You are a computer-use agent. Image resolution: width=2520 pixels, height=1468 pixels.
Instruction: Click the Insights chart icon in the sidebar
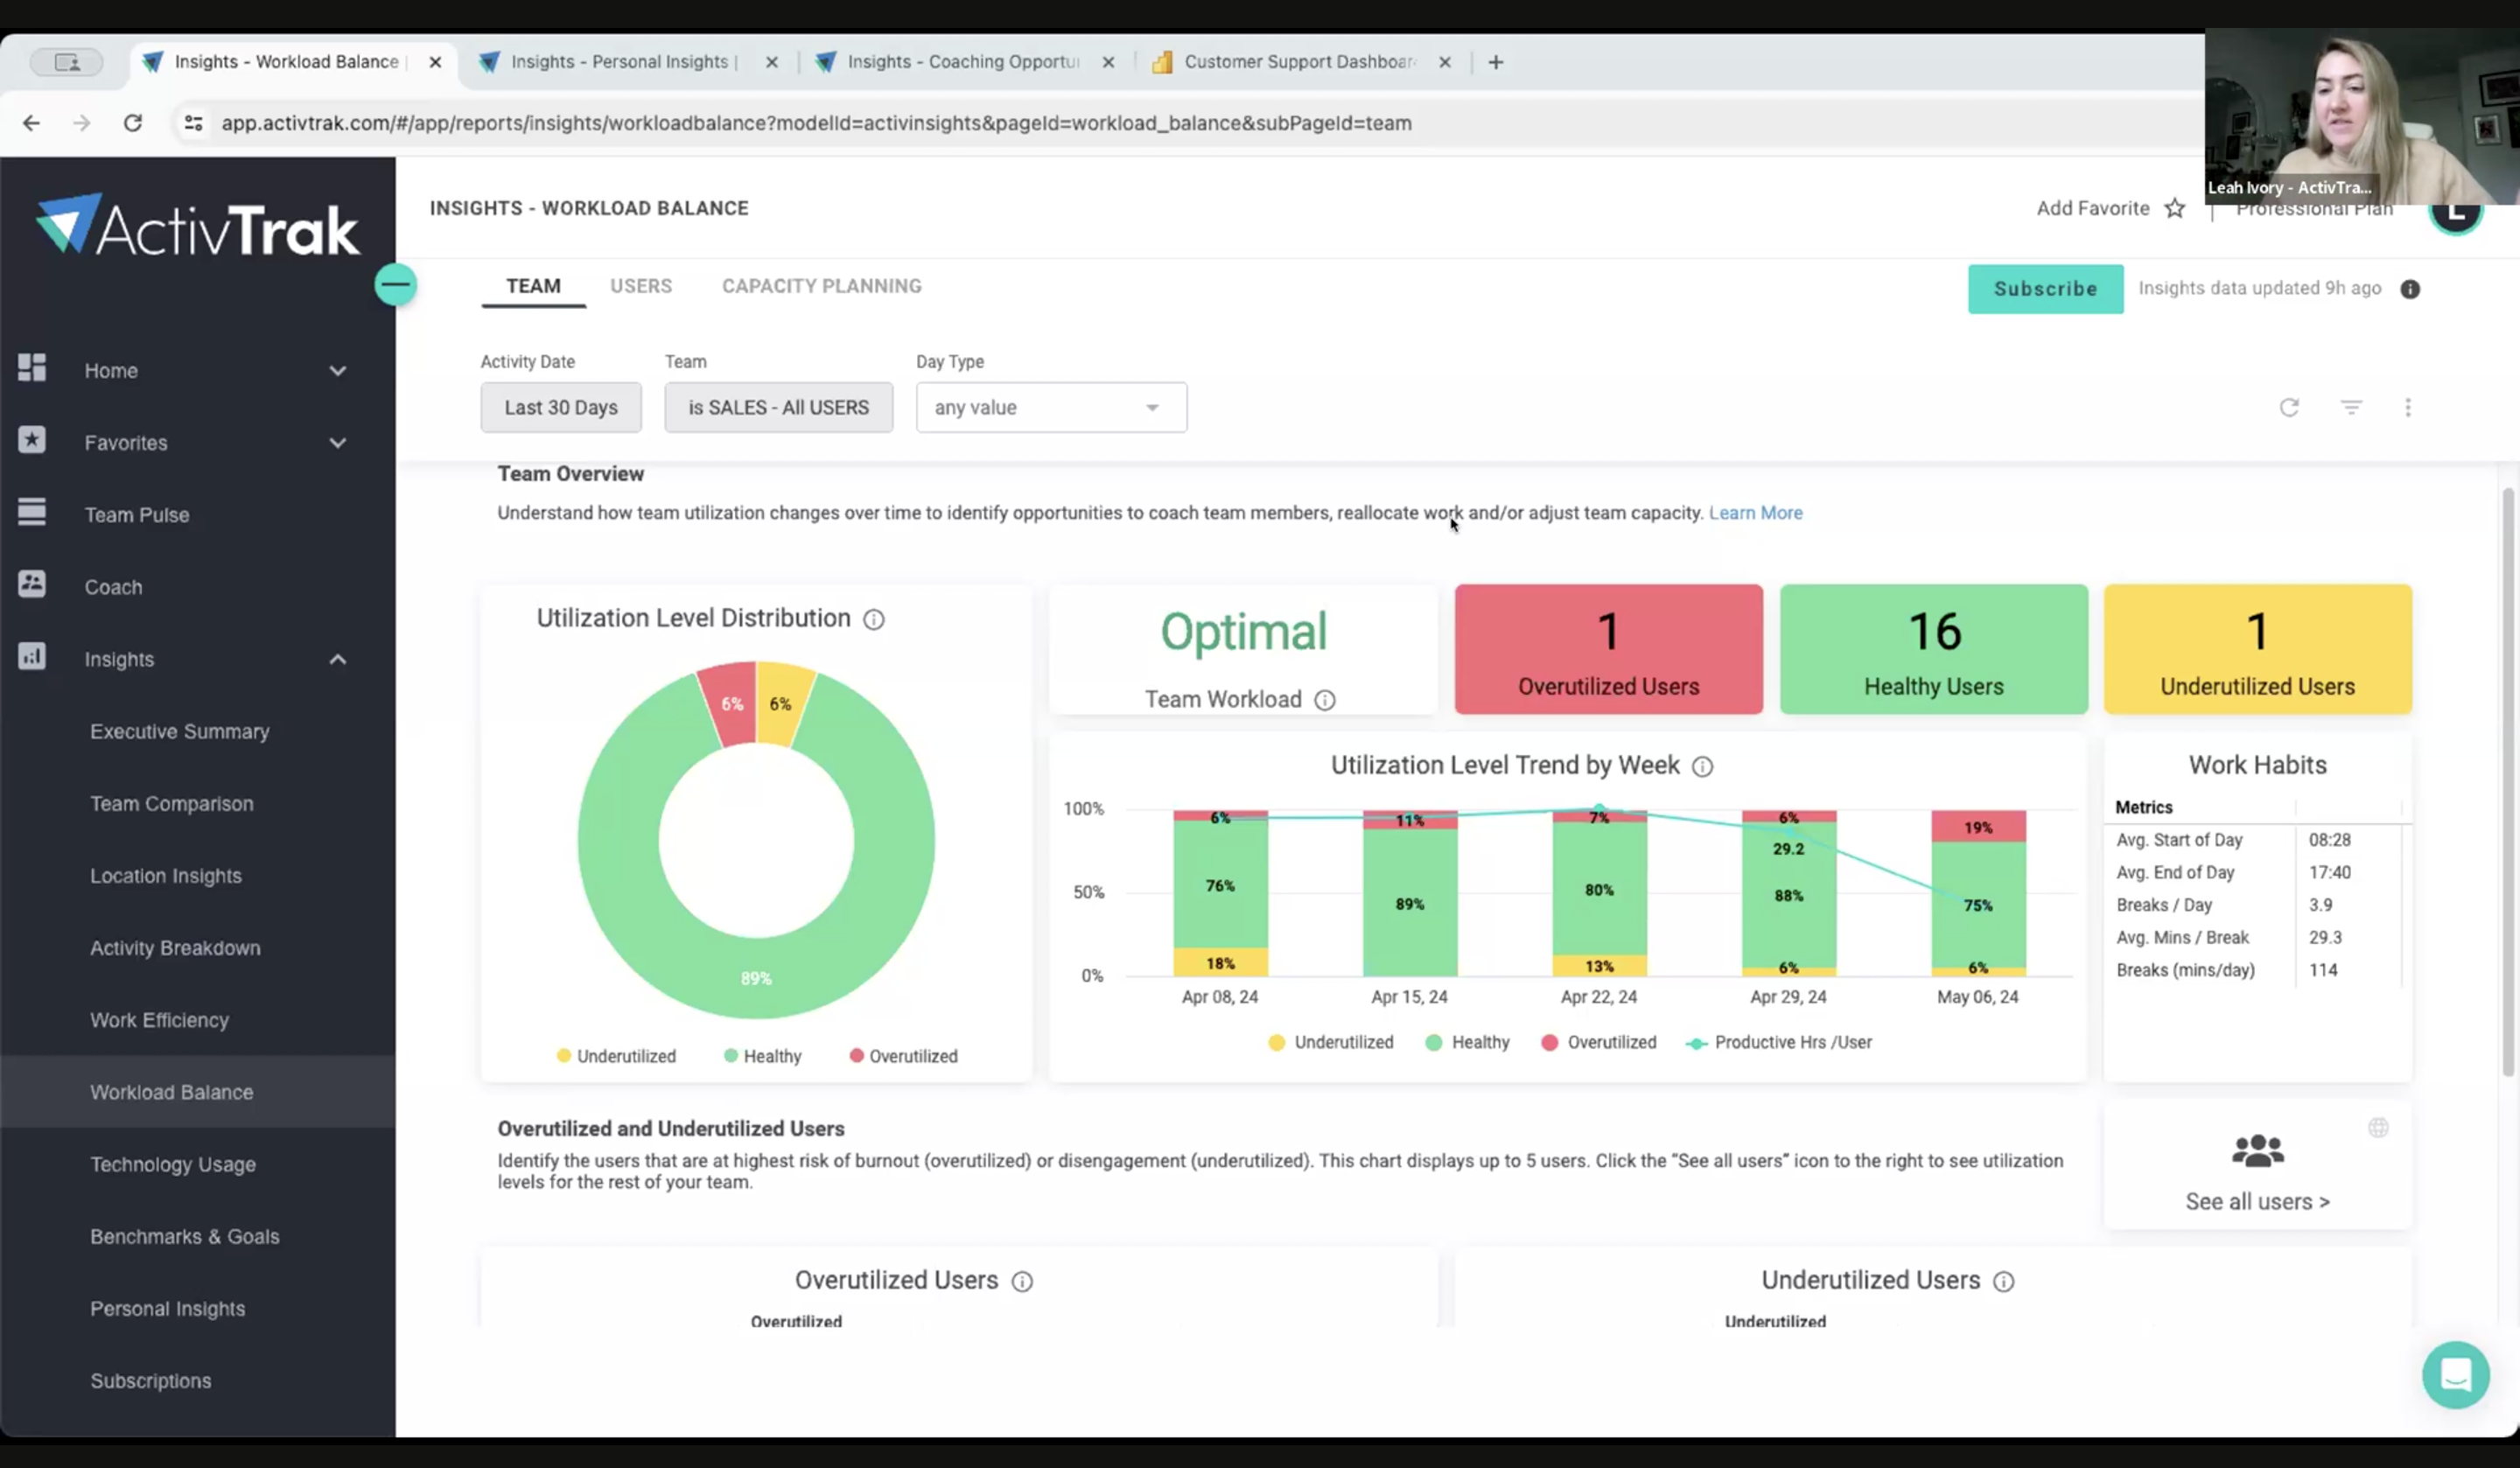click(x=32, y=657)
